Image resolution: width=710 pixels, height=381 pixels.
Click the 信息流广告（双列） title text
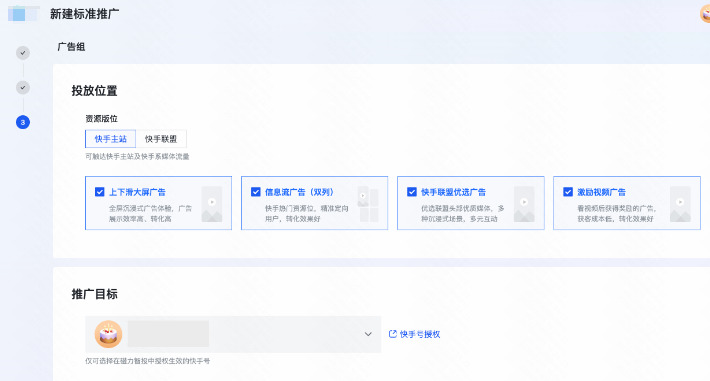[x=299, y=192]
